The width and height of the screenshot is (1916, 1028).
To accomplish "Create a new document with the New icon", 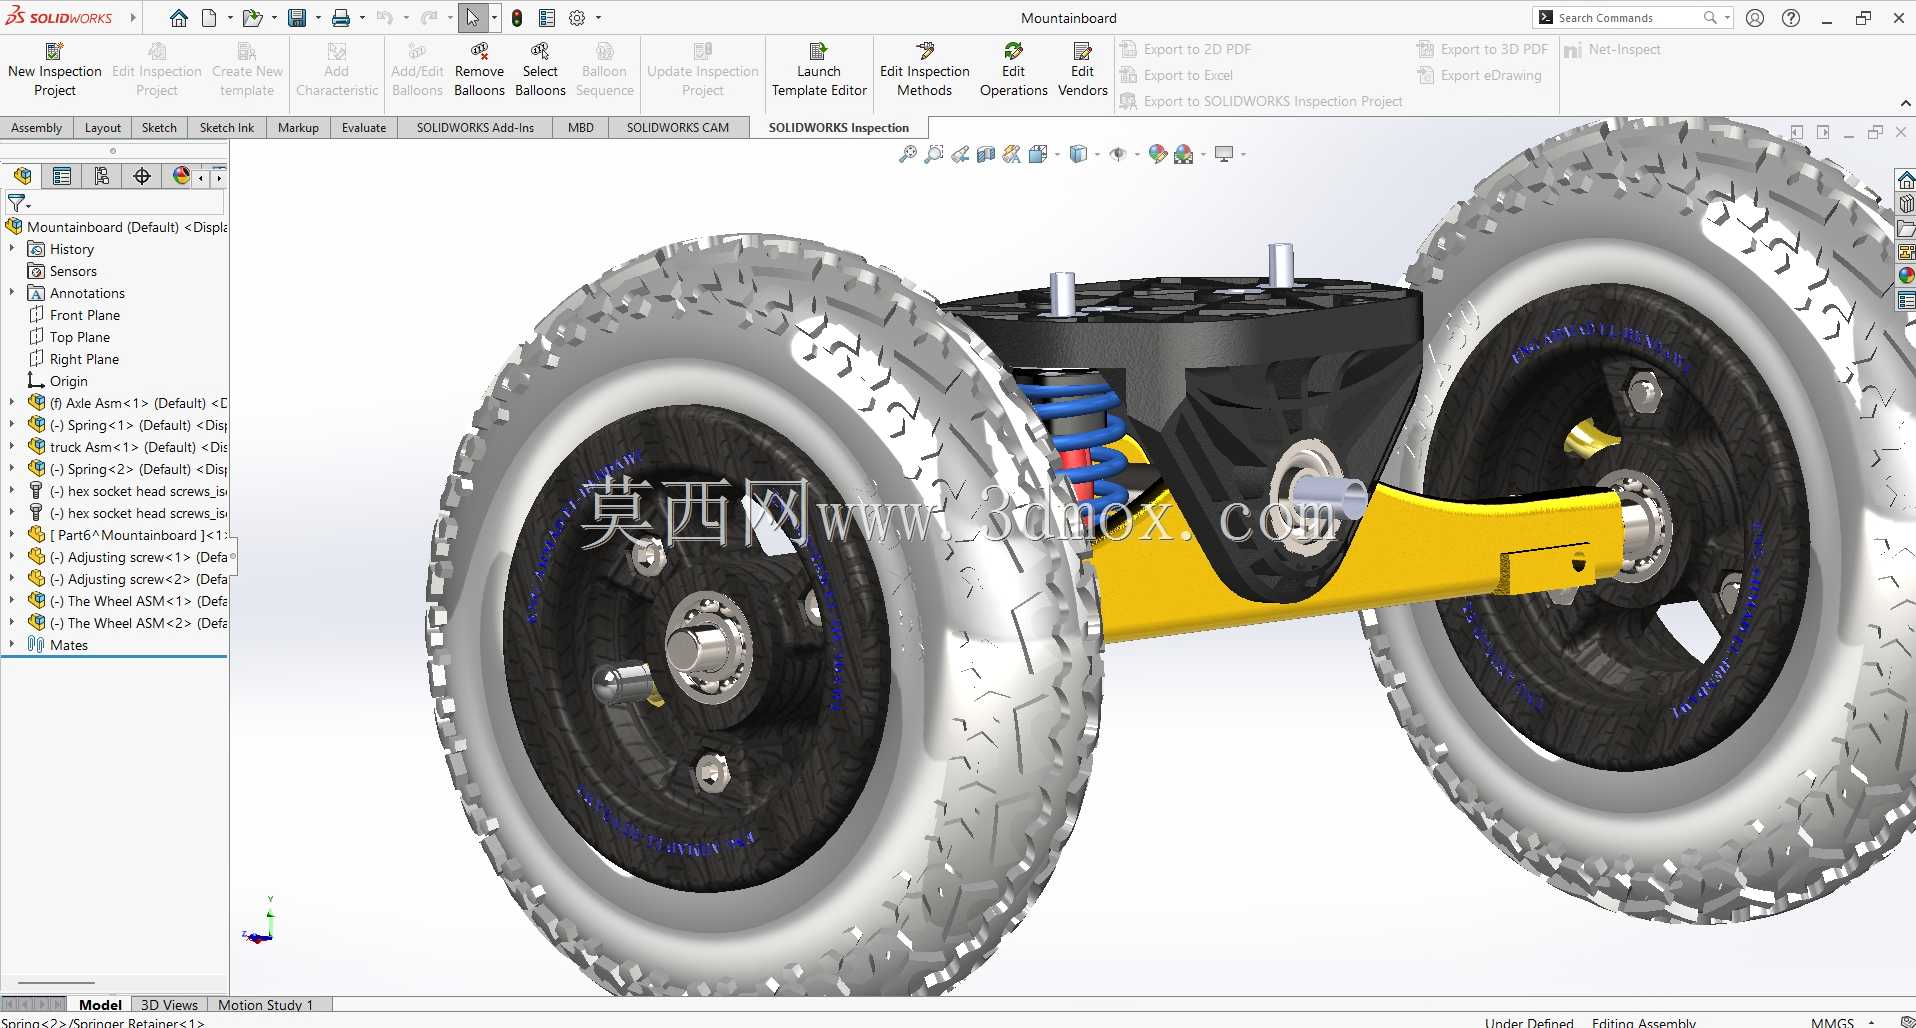I will tap(208, 18).
